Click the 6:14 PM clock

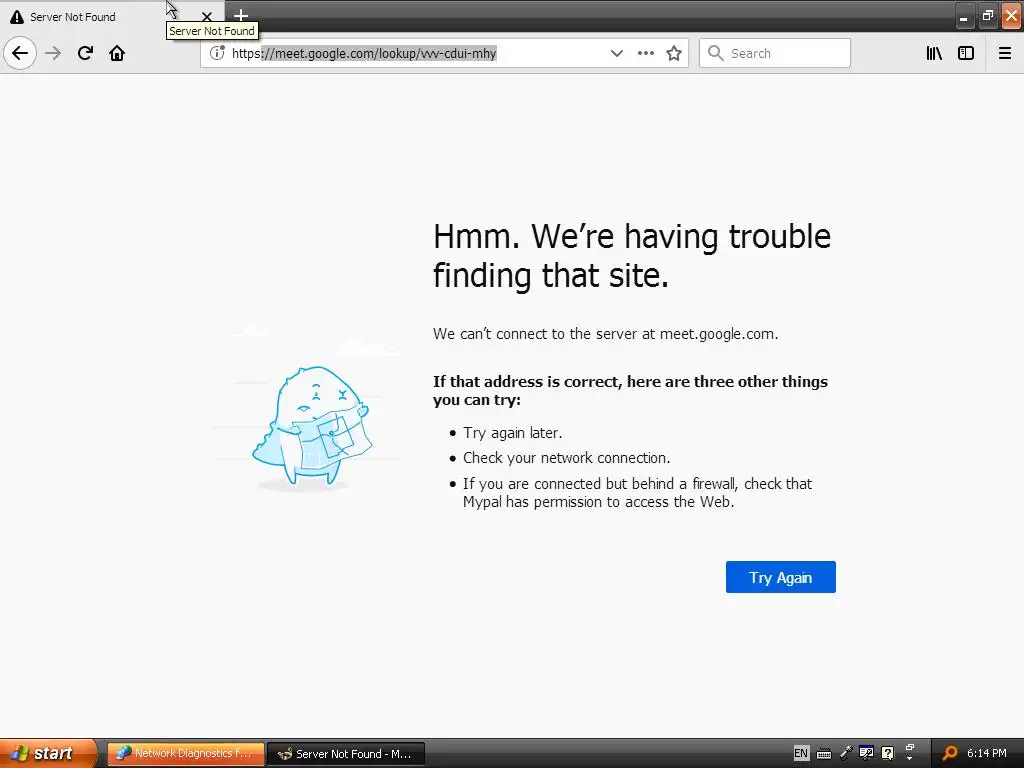987,754
